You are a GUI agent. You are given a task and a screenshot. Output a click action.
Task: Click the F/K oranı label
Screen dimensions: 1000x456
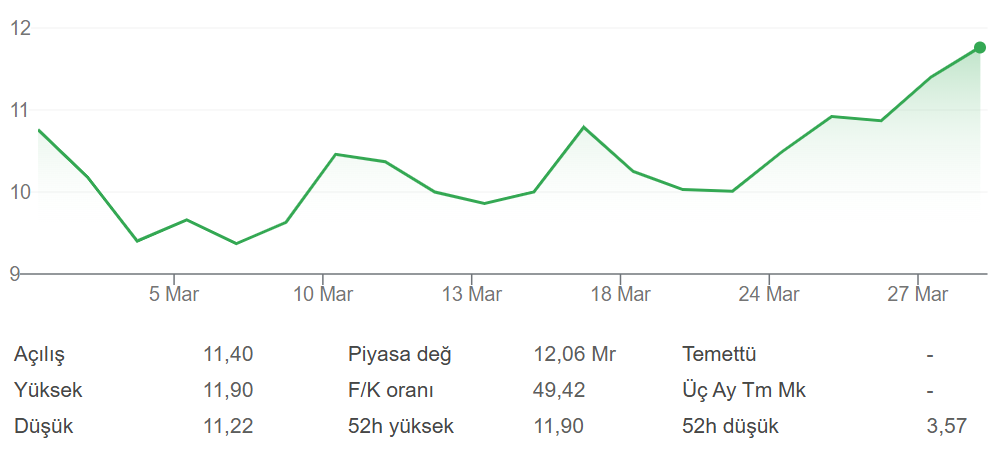point(391,390)
